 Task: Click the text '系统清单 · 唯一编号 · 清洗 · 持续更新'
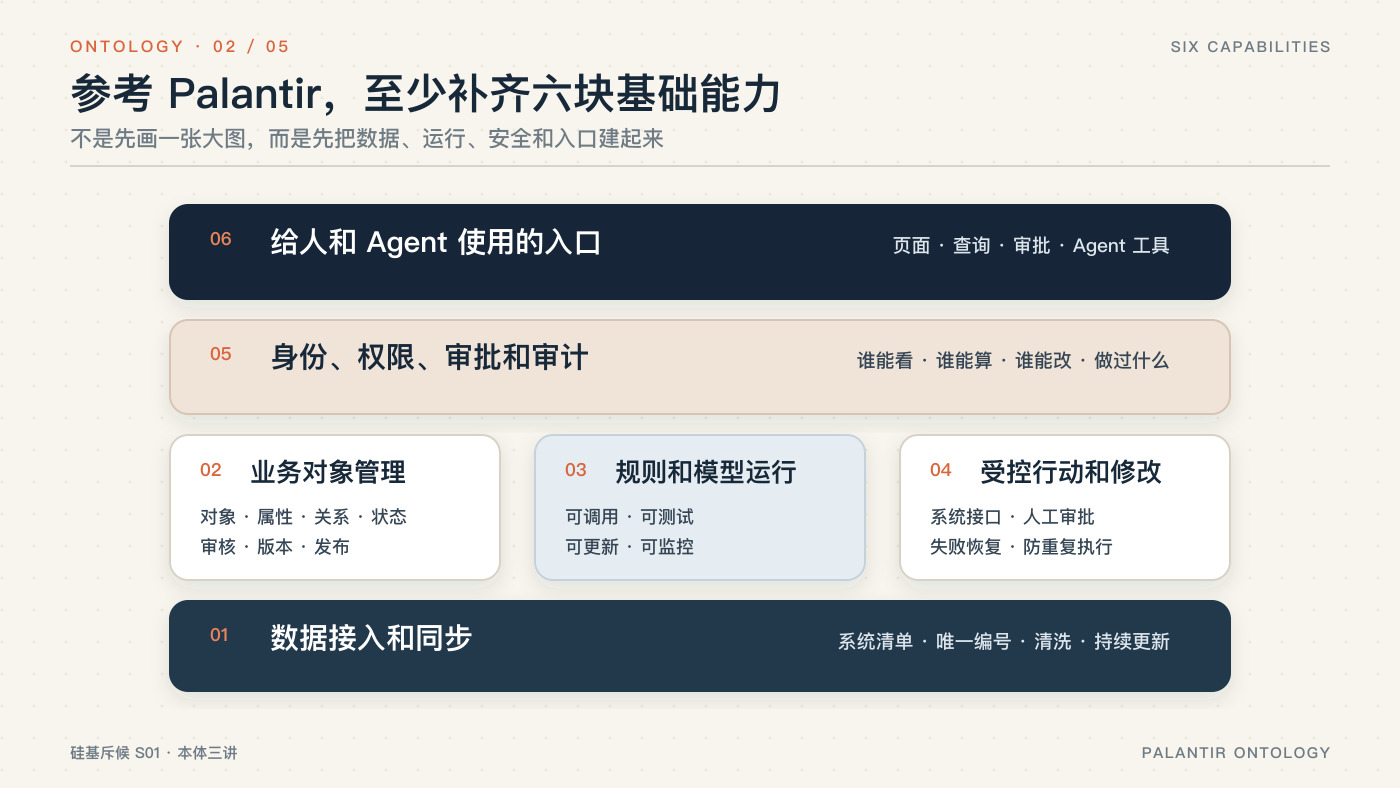(x=1004, y=642)
